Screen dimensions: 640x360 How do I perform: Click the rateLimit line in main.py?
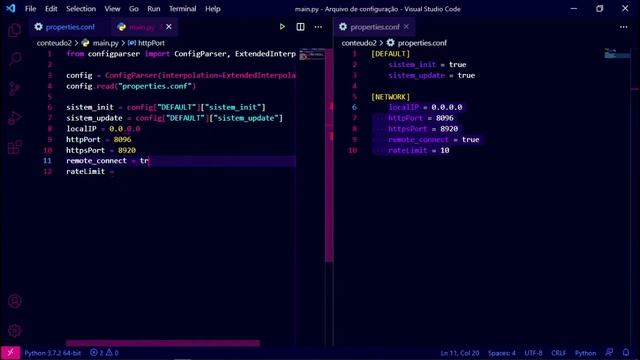[90, 171]
